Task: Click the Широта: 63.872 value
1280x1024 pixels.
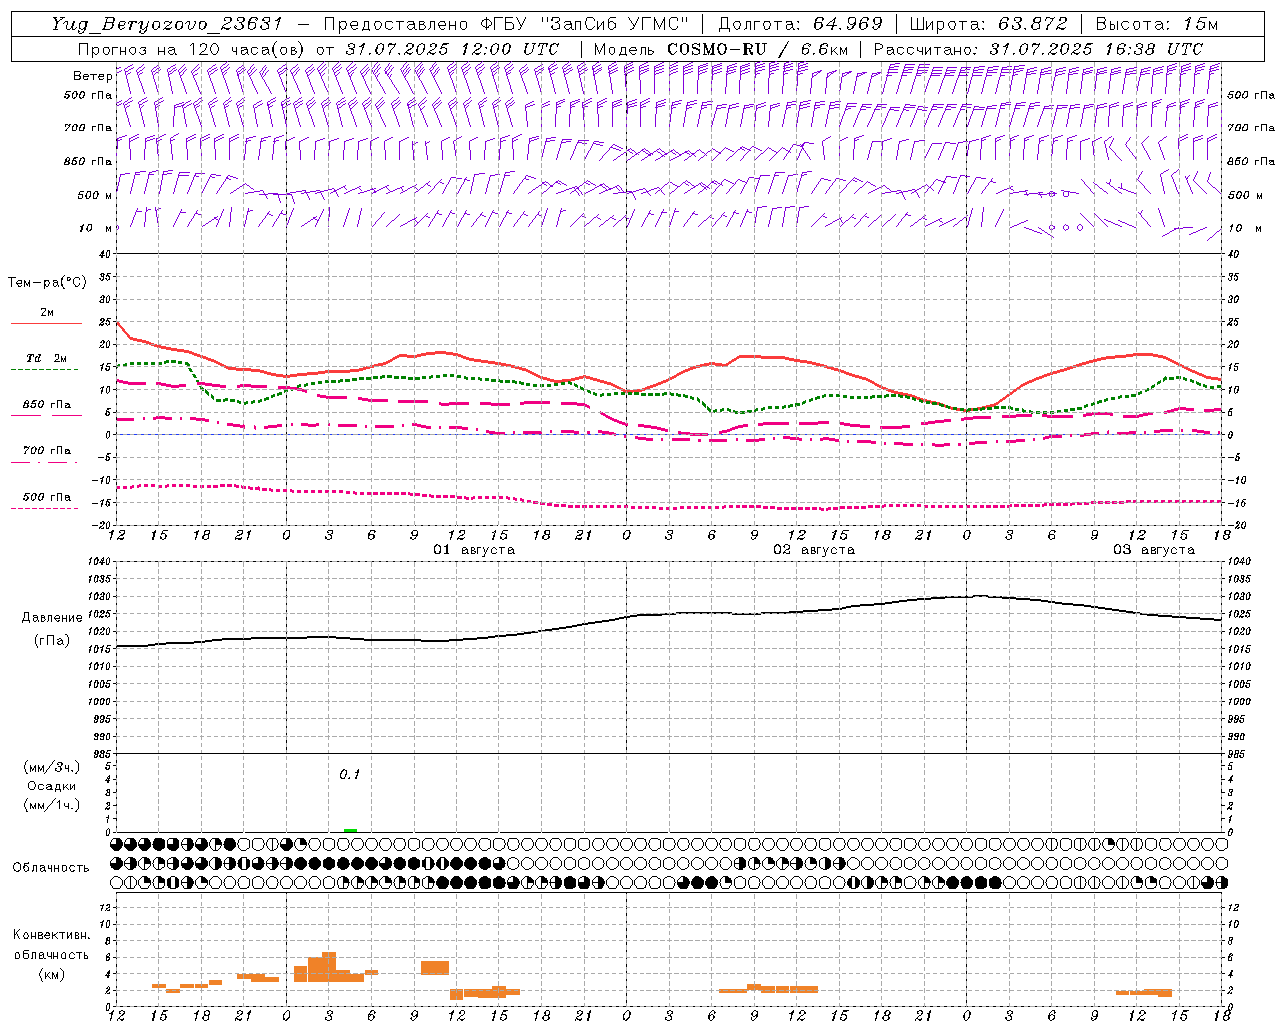Action: [x=988, y=24]
